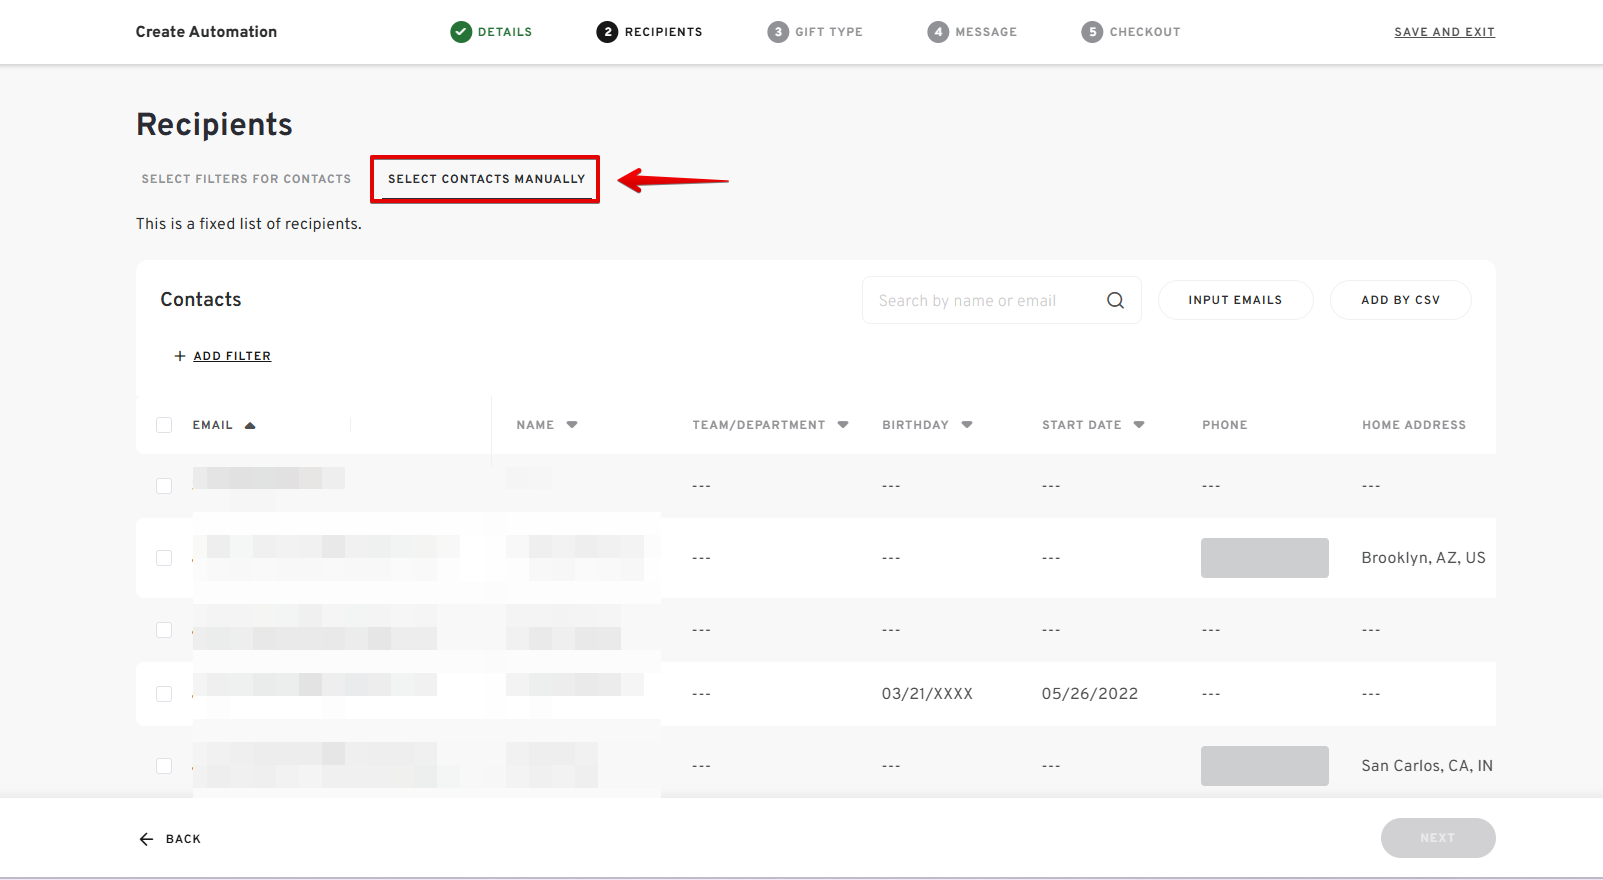Click the Home Address column header
1603x880 pixels.
tap(1414, 425)
